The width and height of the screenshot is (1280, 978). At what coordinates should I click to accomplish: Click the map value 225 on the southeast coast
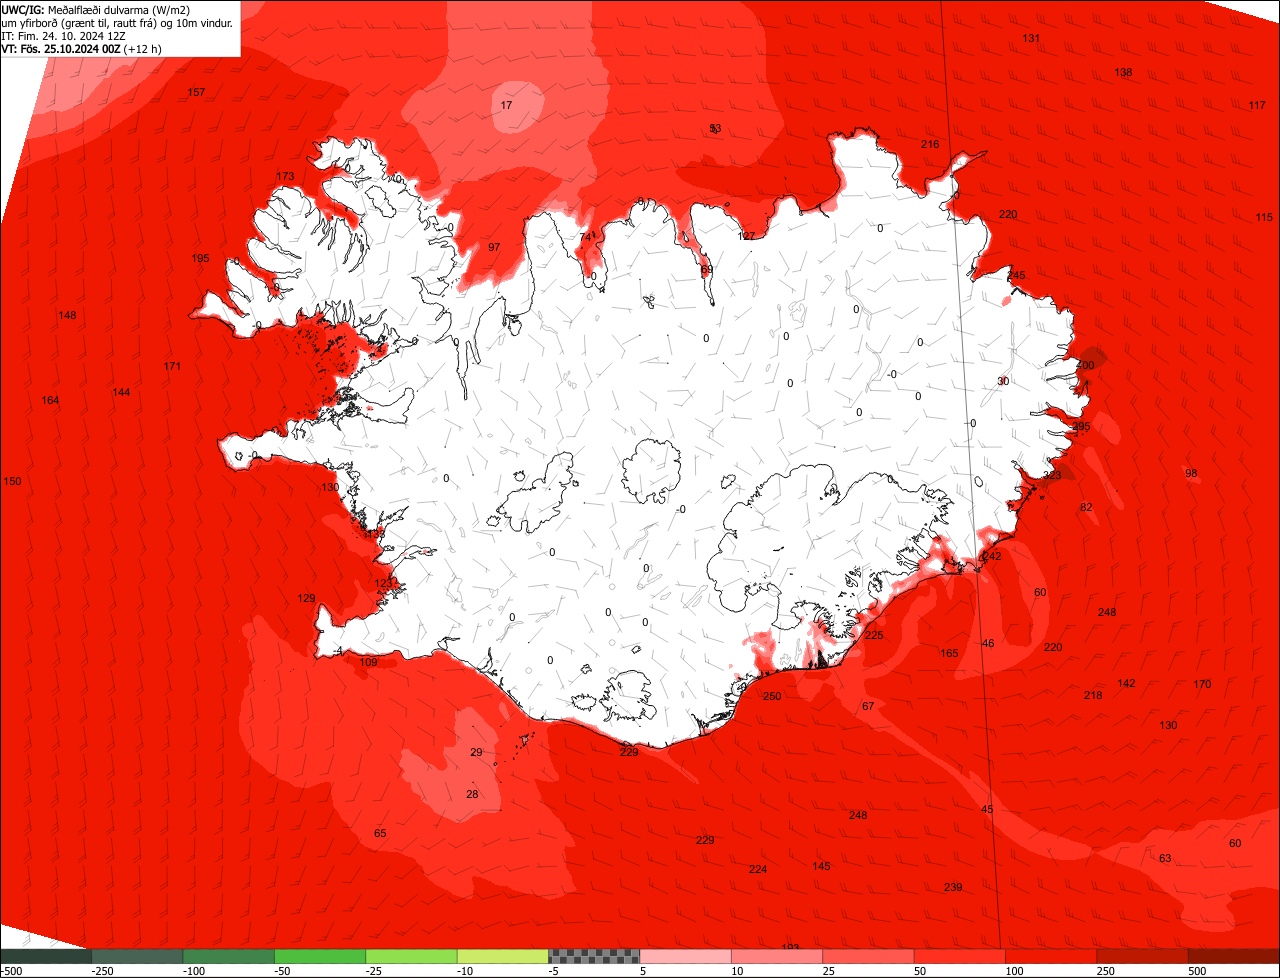click(x=874, y=635)
